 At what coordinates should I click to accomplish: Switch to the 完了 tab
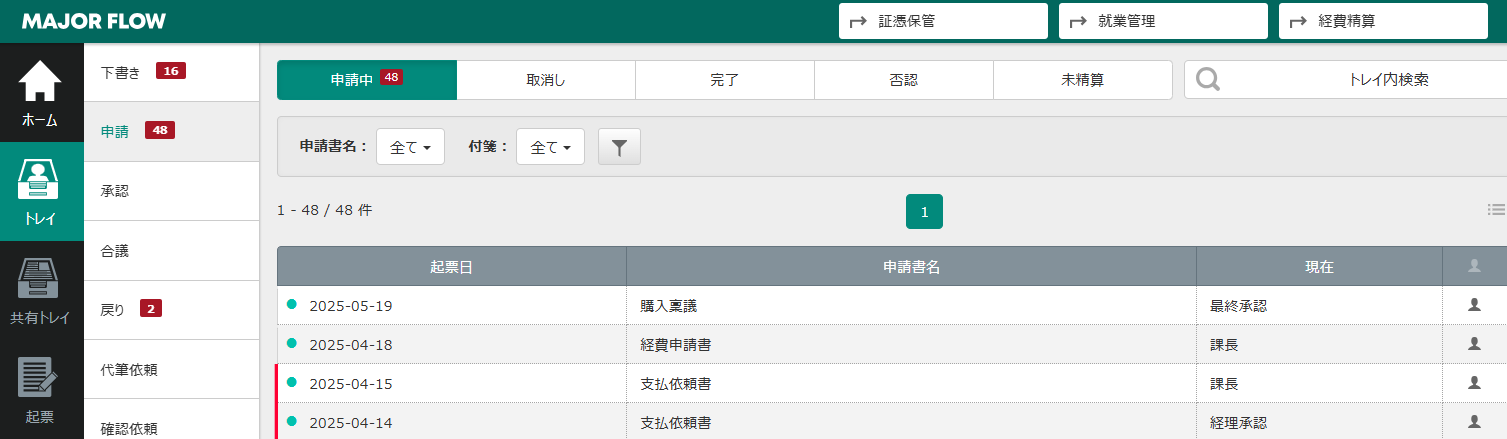pyautogui.click(x=725, y=80)
